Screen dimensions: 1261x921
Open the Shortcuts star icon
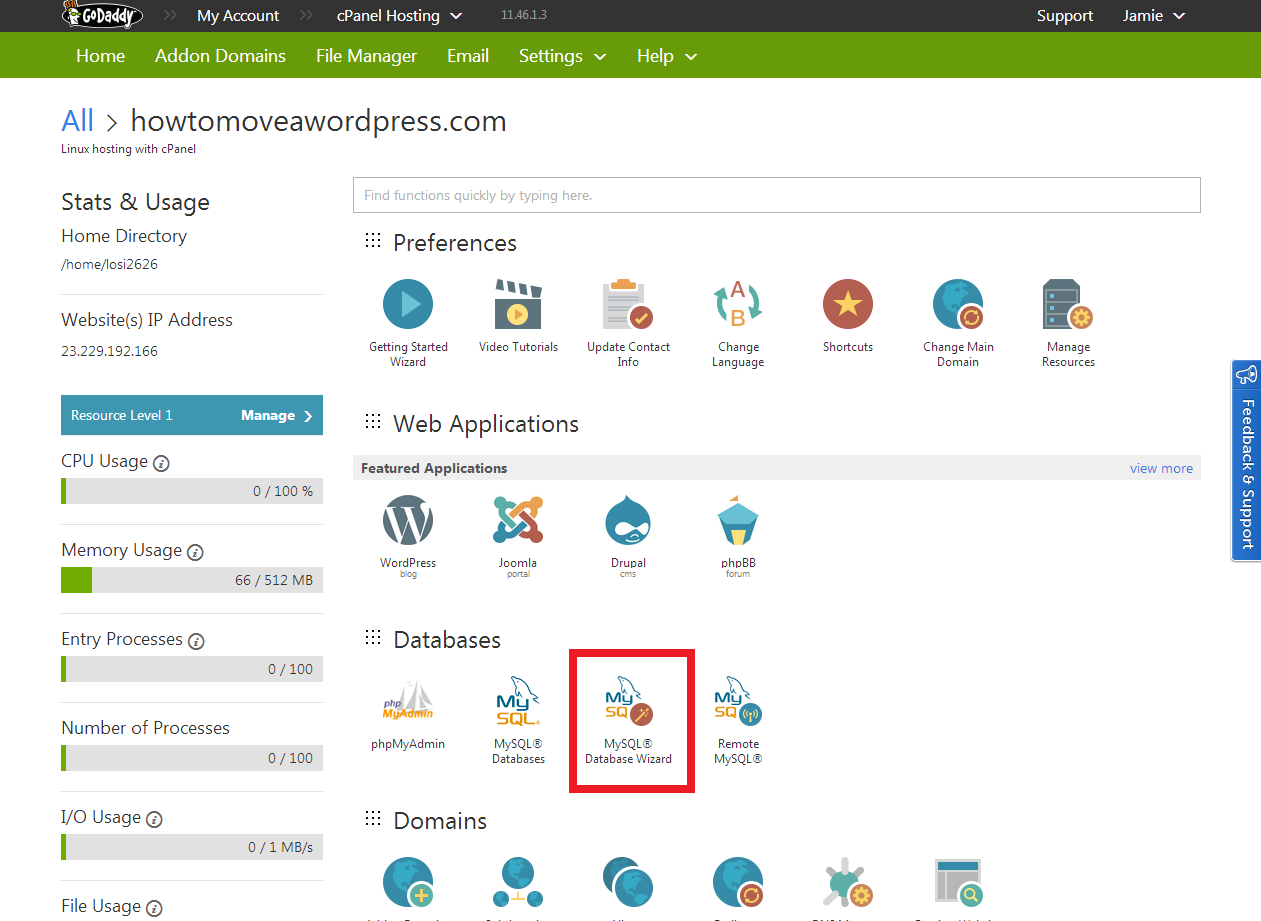coord(848,304)
